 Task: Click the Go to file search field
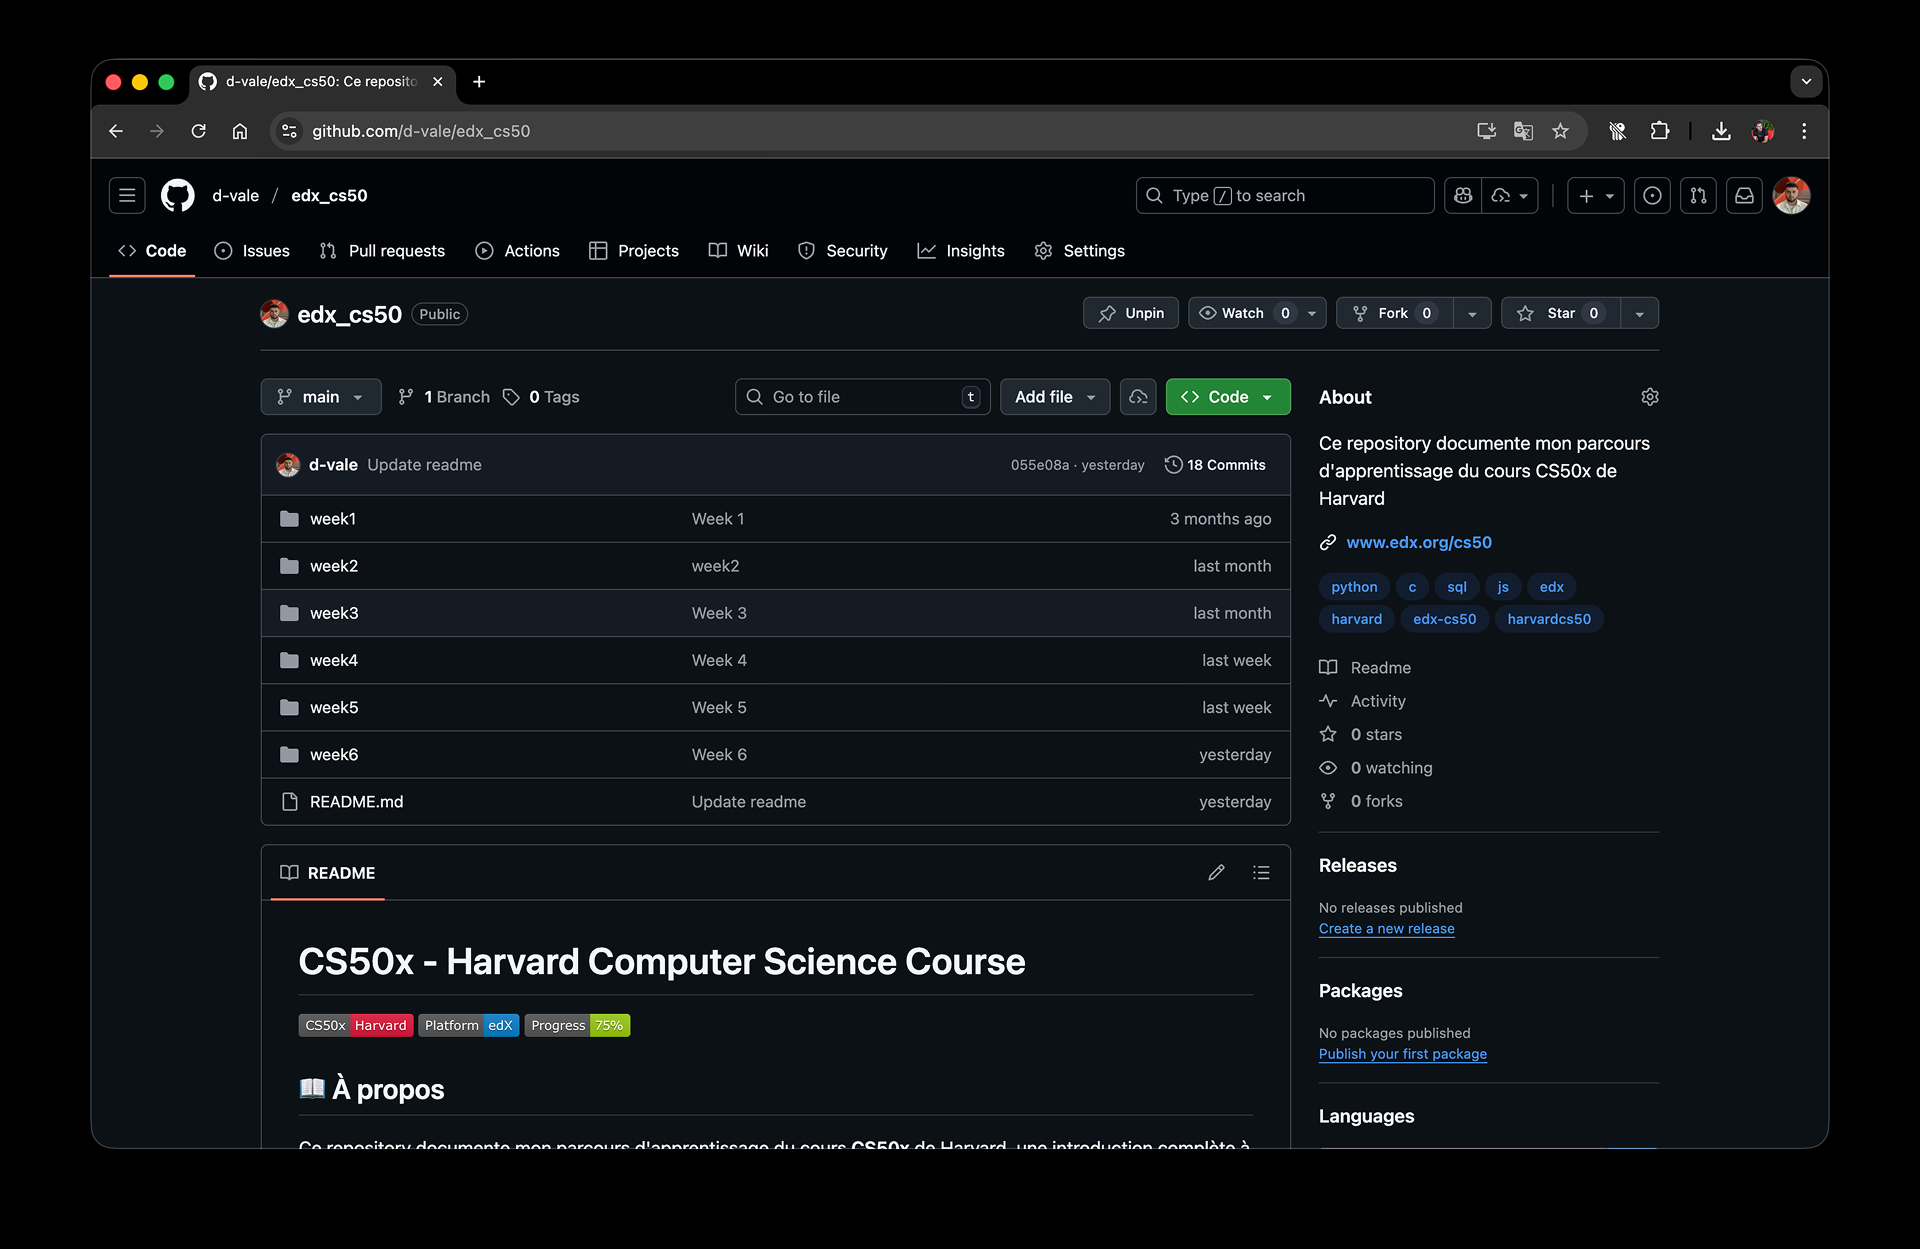(860, 397)
